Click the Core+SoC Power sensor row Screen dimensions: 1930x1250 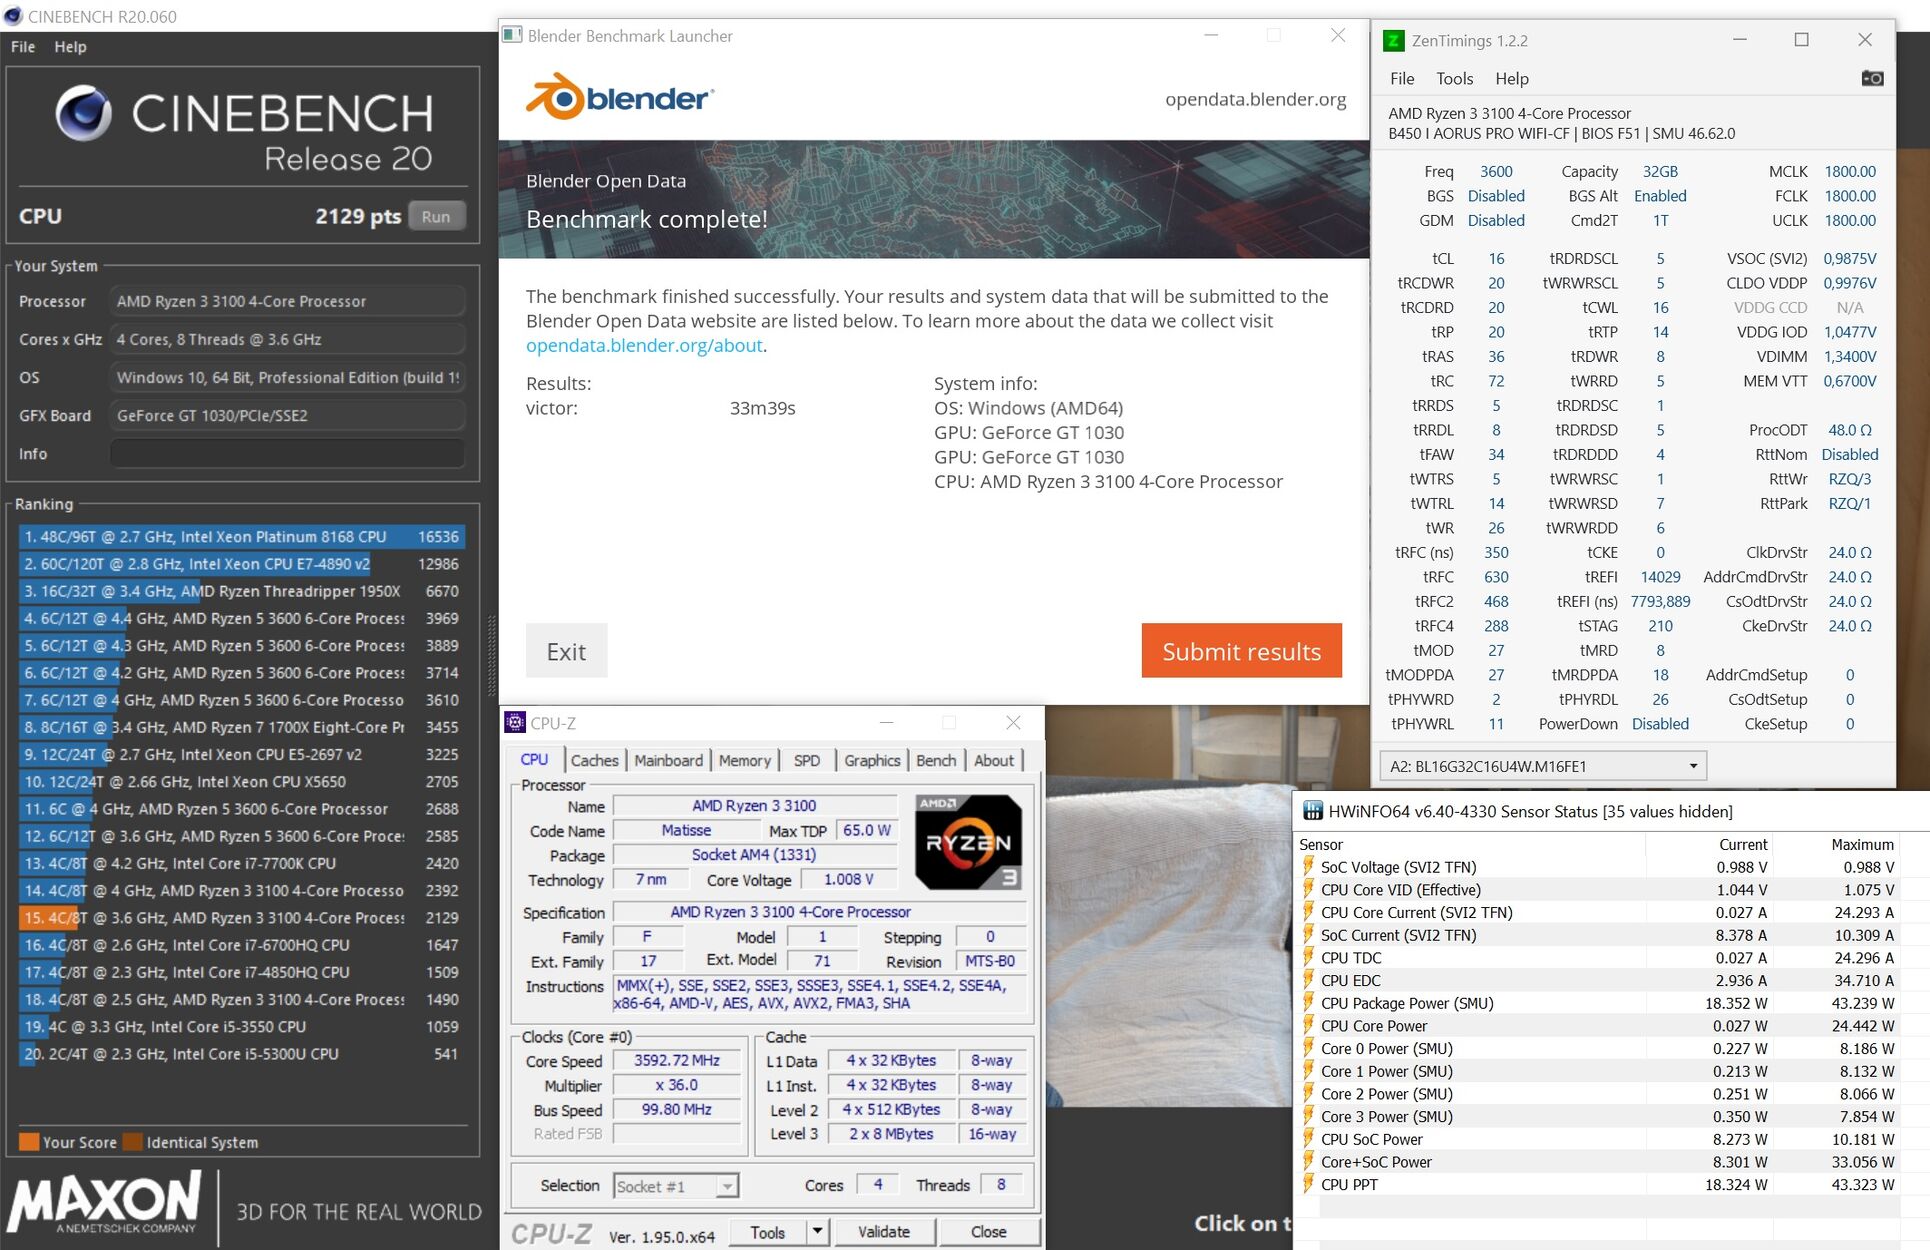1599,1162
